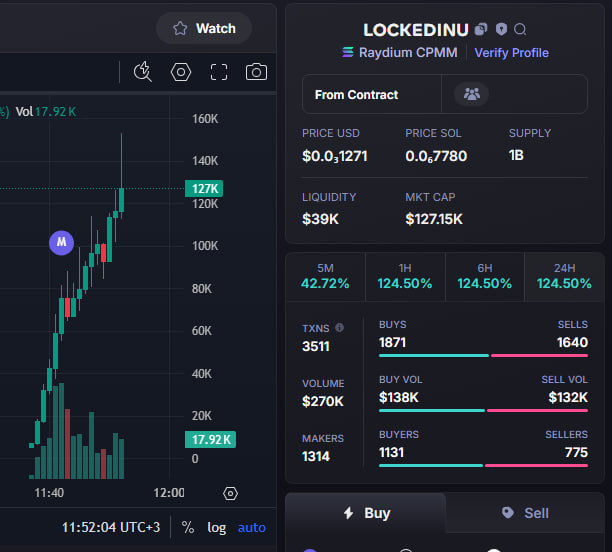Open the quick search lightning magnifier tool

[x=142, y=72]
